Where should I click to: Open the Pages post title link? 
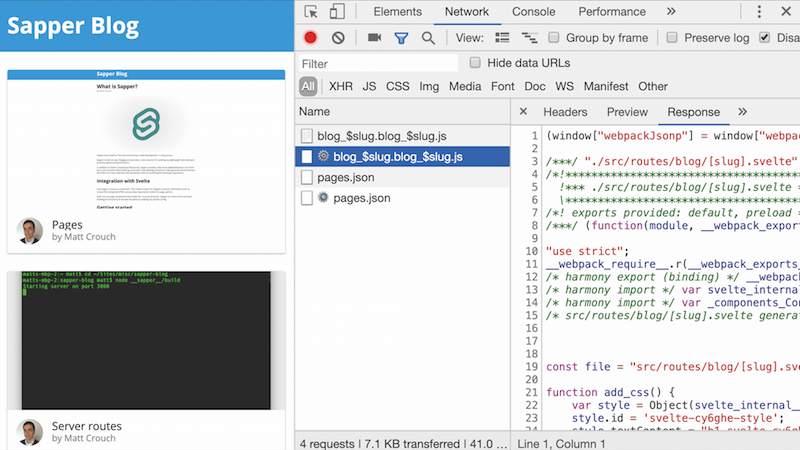(x=67, y=224)
